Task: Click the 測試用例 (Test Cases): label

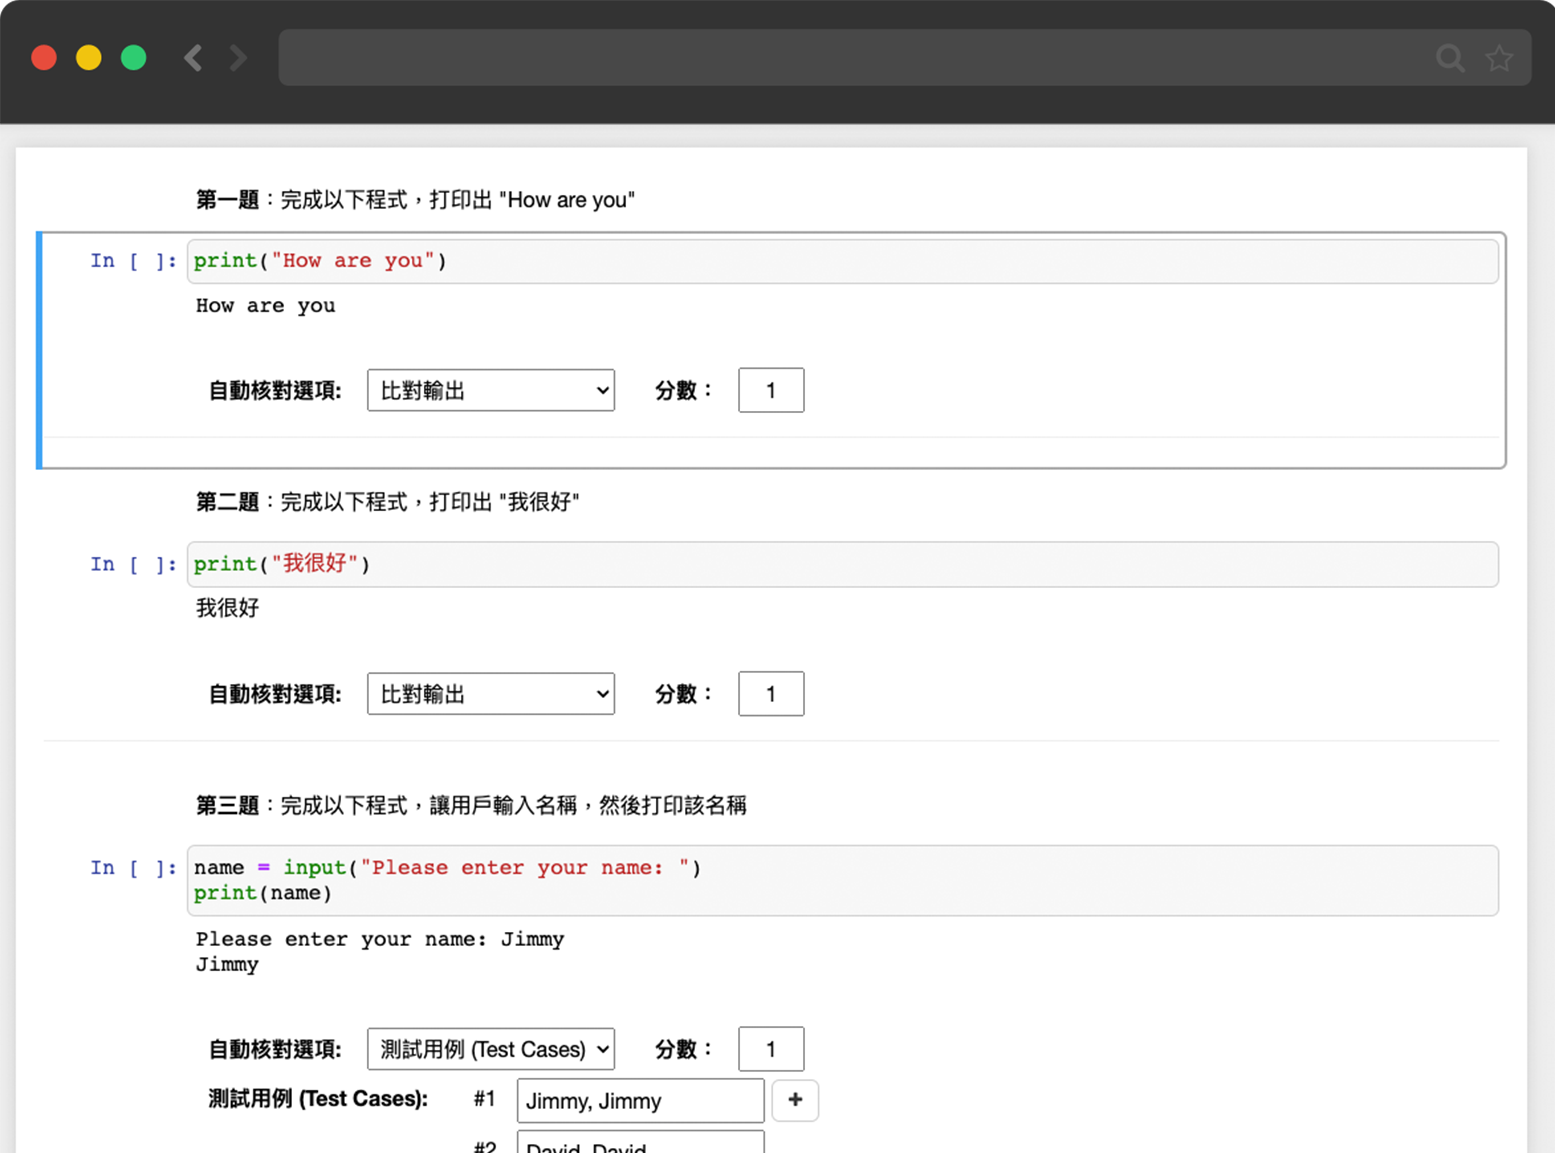Action: point(318,1099)
